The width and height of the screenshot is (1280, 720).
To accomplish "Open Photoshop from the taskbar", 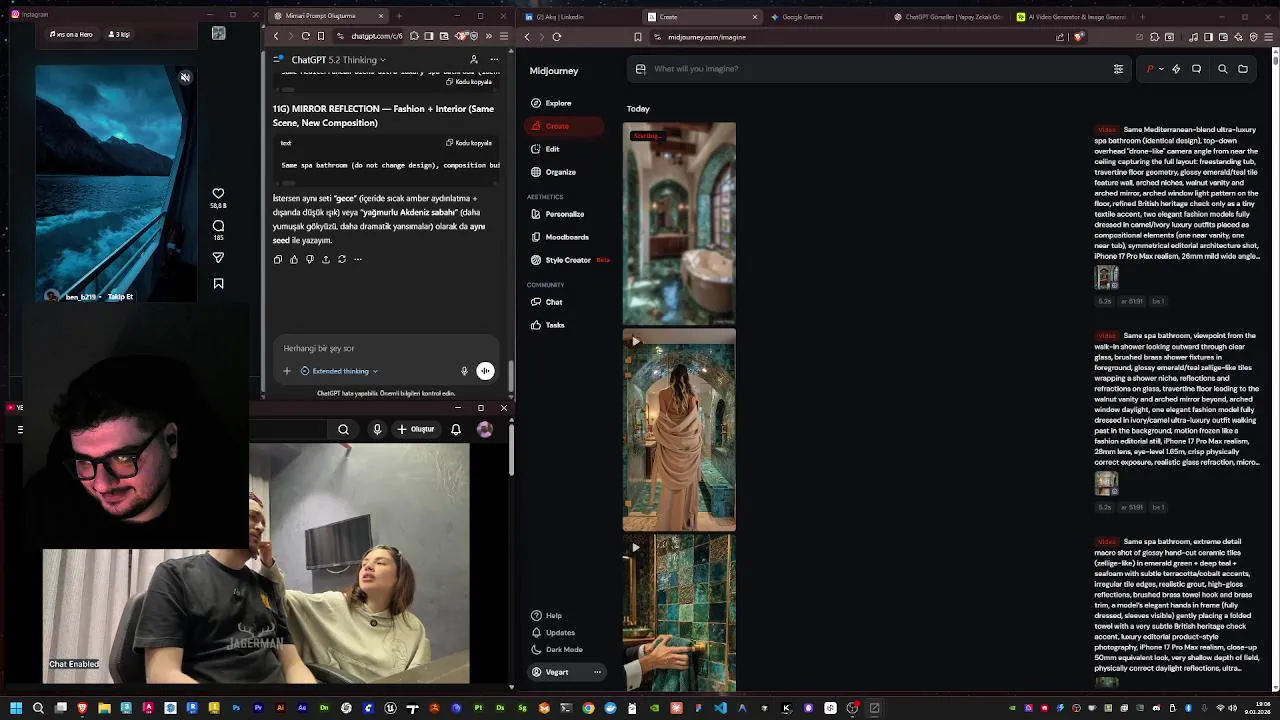I will tap(236, 708).
